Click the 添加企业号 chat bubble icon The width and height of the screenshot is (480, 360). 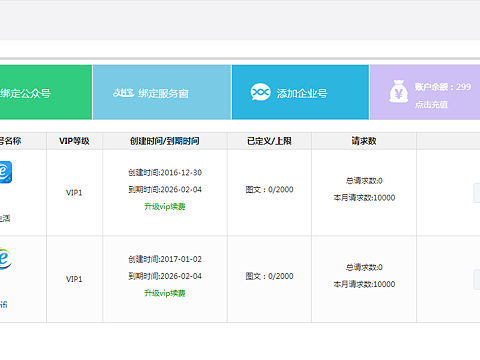[x=260, y=92]
